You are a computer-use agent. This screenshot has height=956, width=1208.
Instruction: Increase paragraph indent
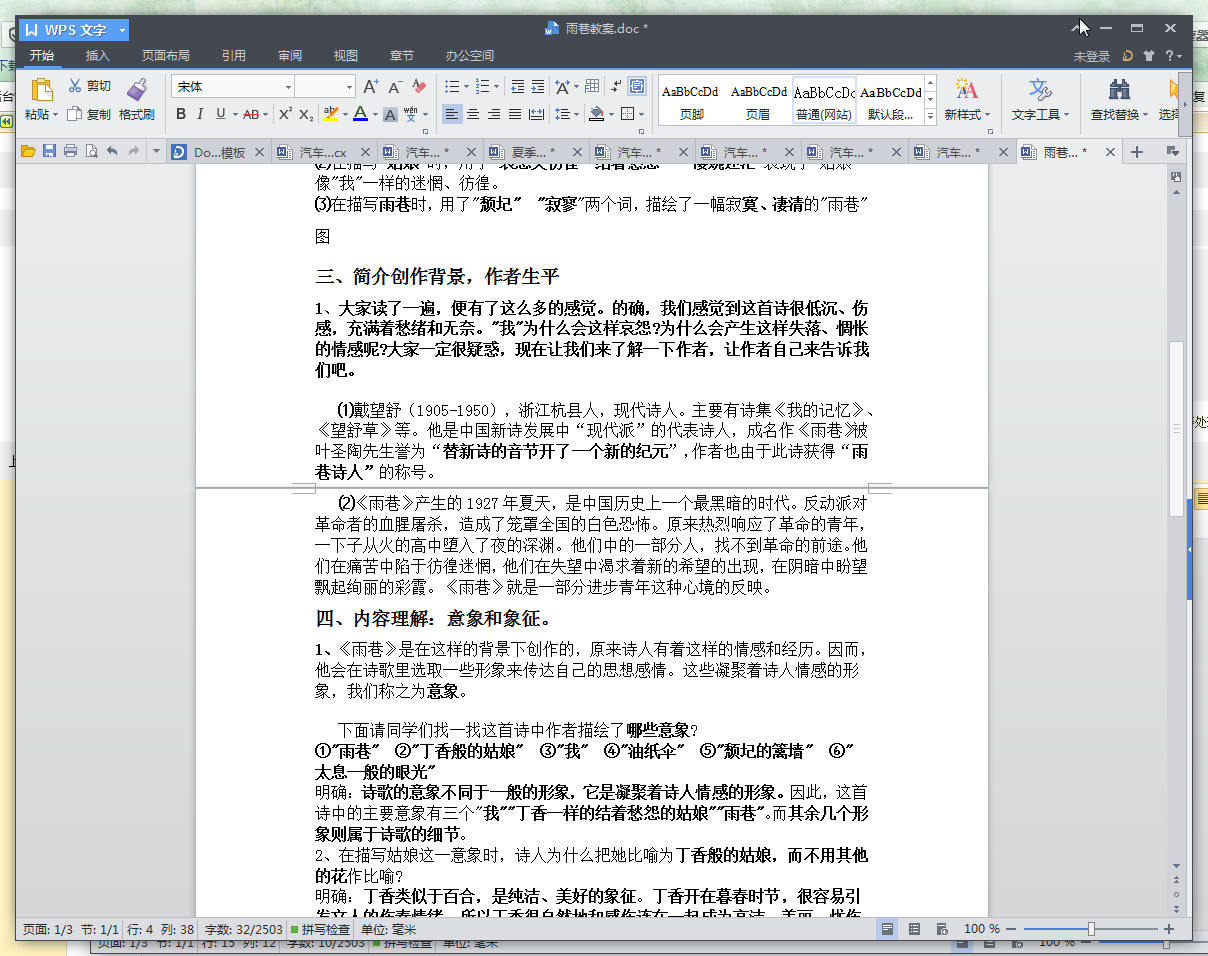538,87
